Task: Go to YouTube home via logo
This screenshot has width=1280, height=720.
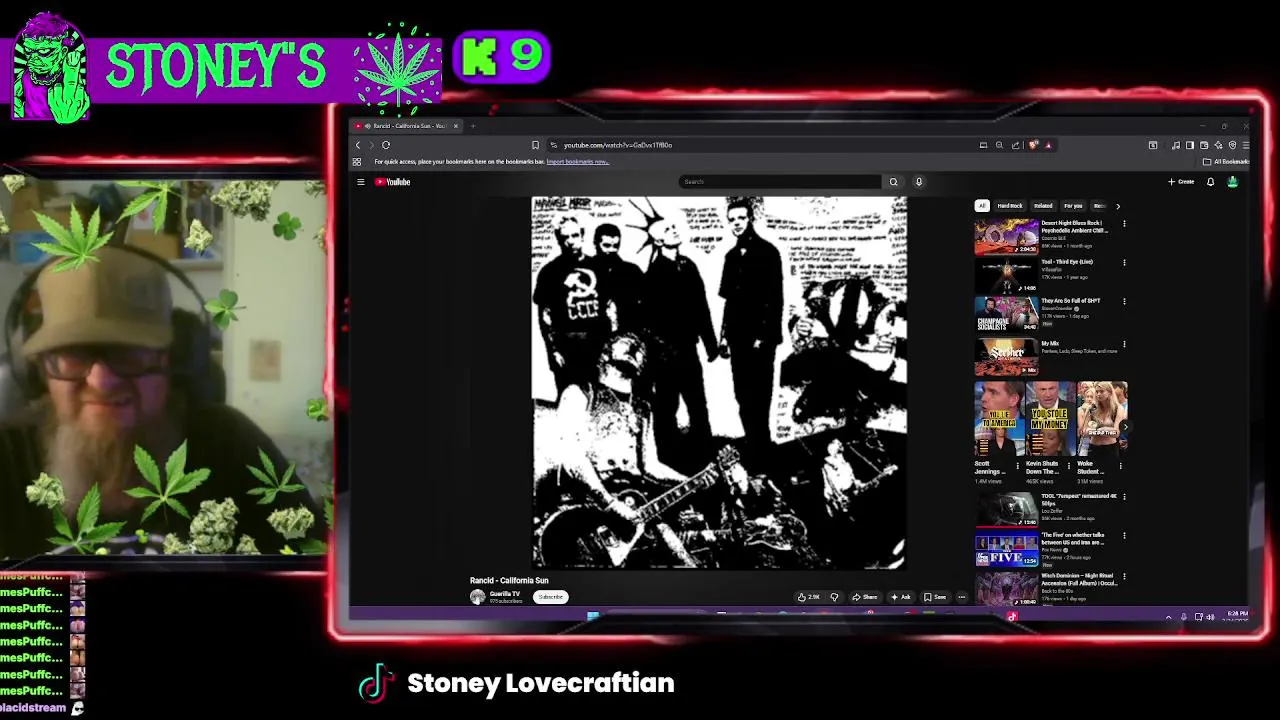Action: 393,182
